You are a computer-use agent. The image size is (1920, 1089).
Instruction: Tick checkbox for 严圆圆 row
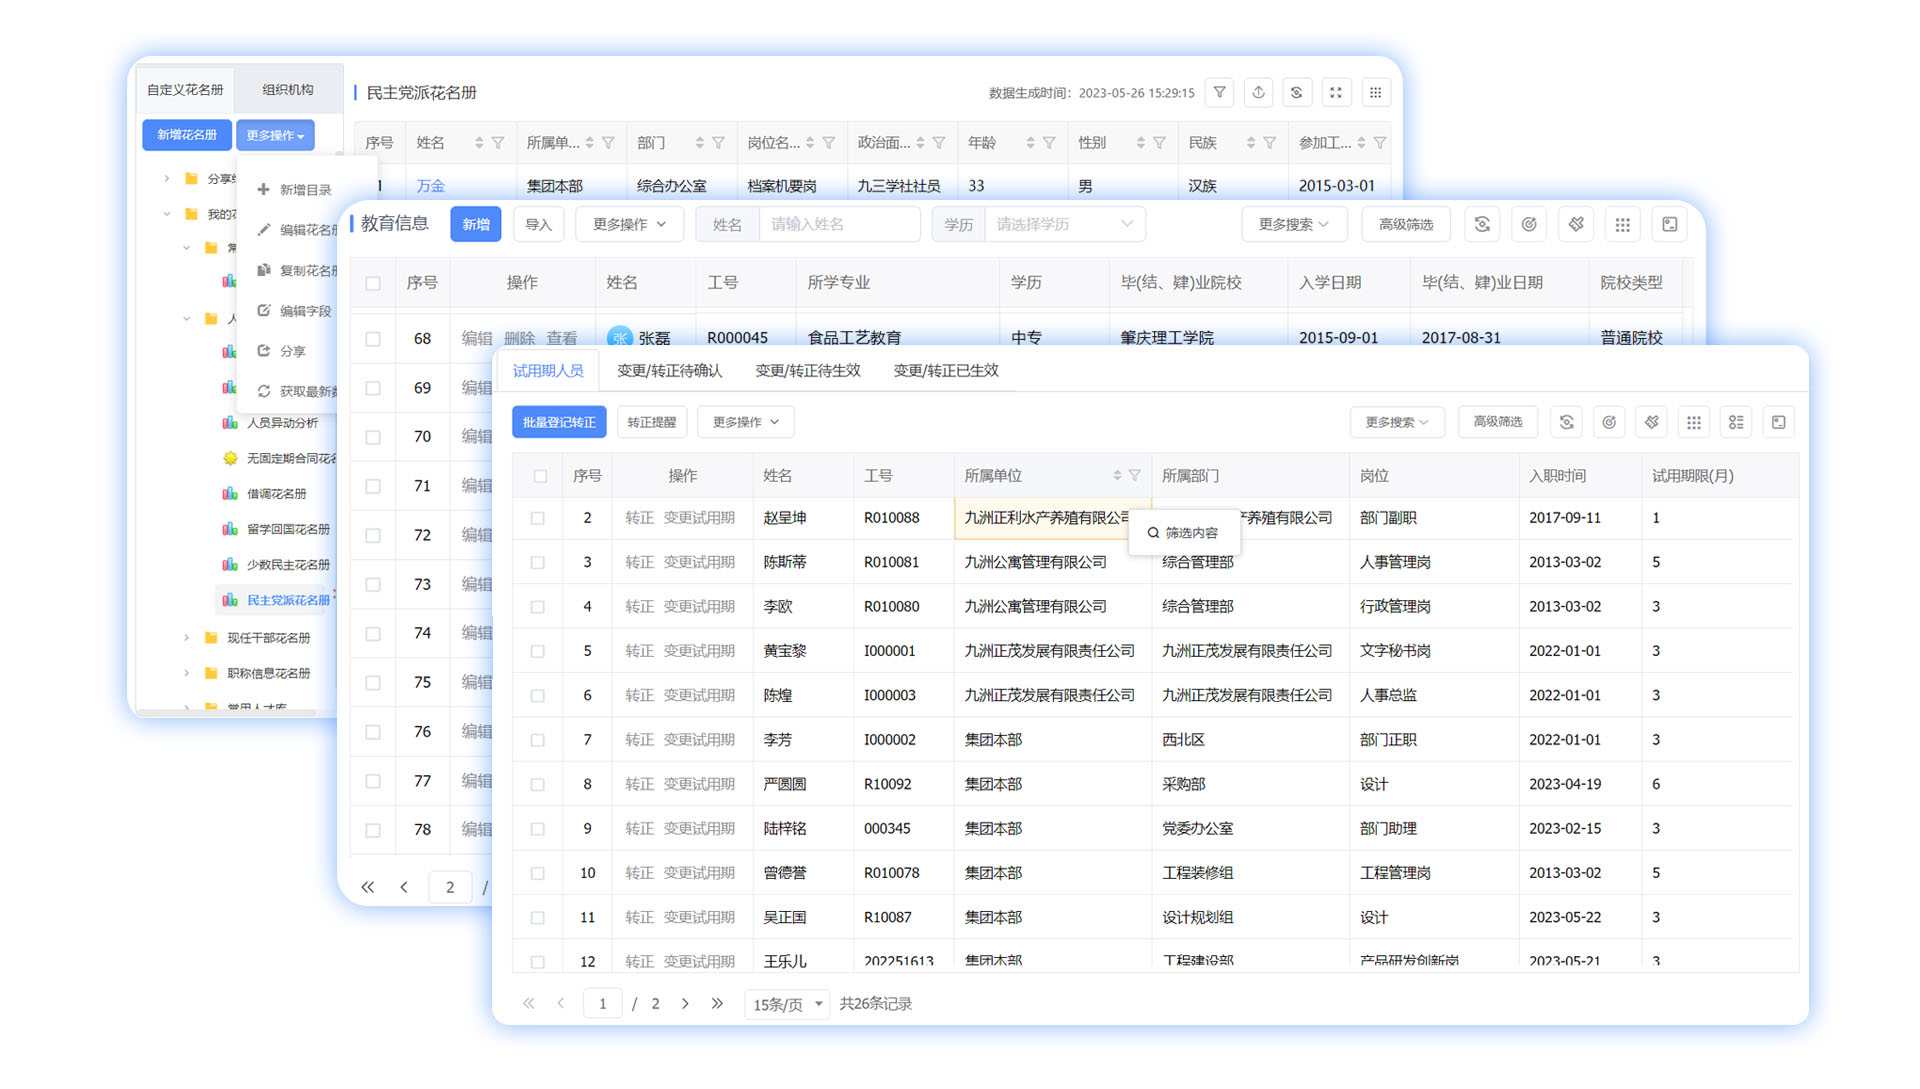[x=538, y=785]
